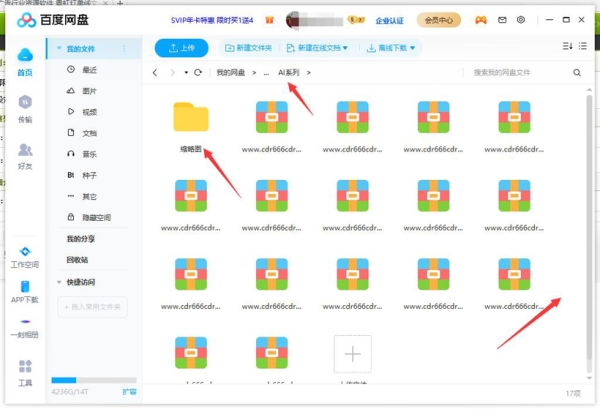Screen dimensions: 600x409
Task: Click the storage usage progress bar
Action: 94,380
